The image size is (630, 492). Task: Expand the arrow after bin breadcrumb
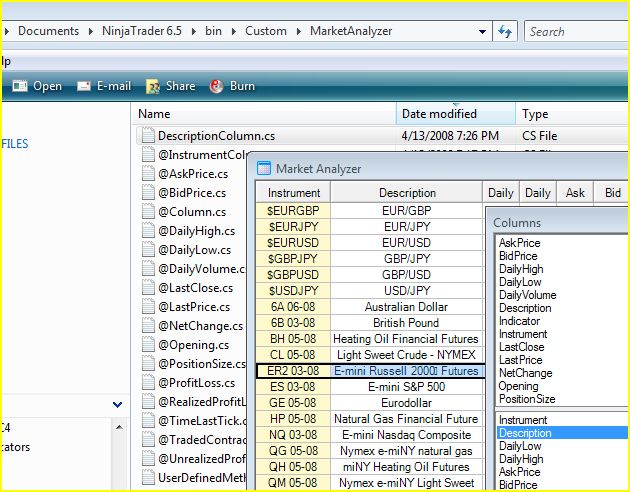pyautogui.click(x=233, y=31)
